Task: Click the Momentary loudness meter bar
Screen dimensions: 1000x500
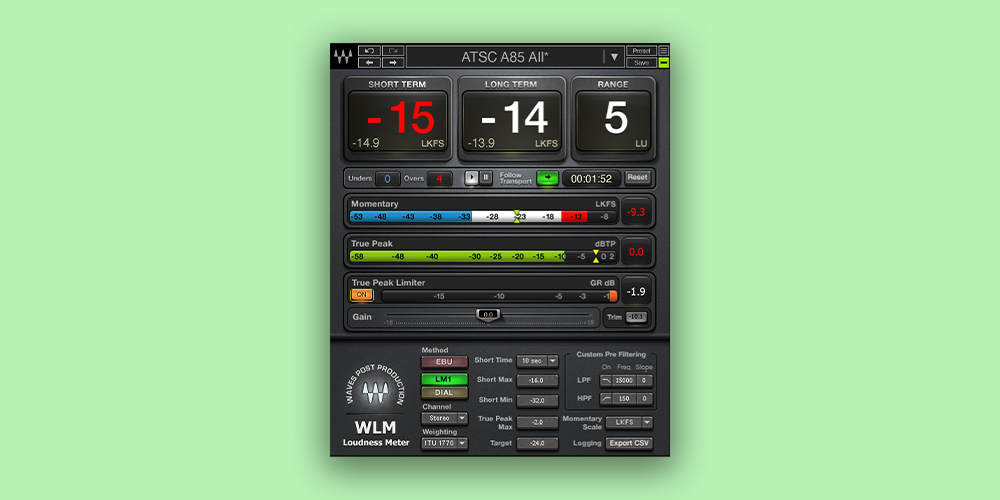Action: click(x=483, y=217)
